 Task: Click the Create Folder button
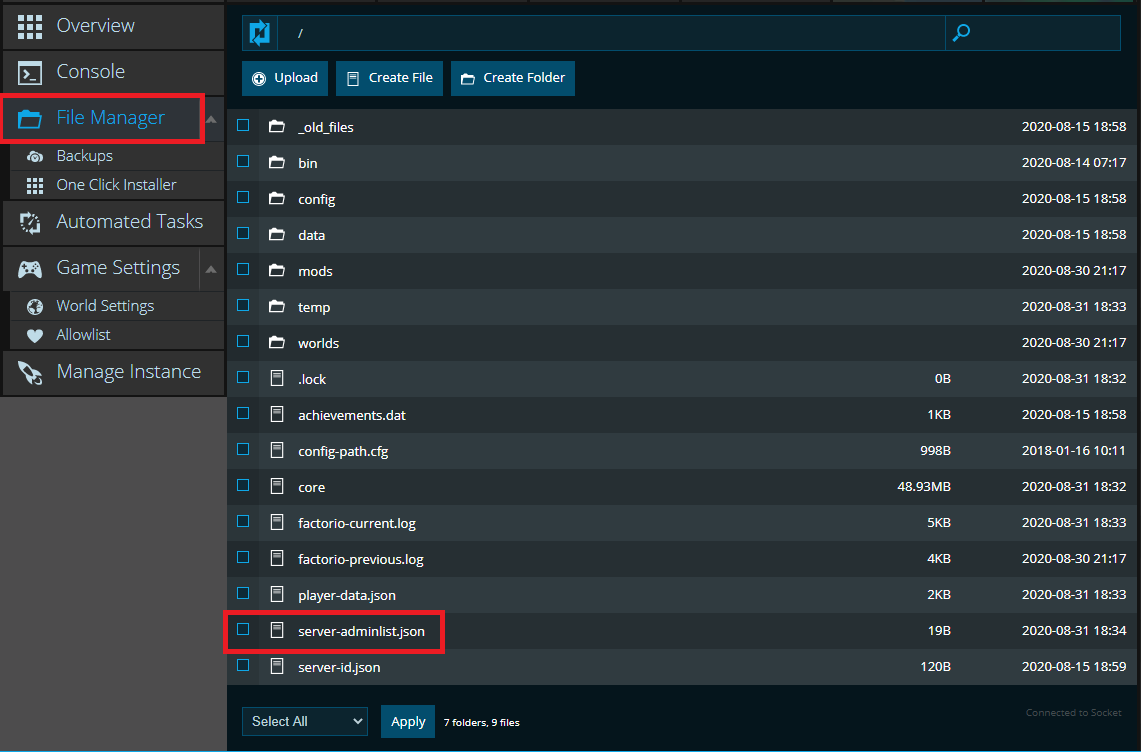click(513, 78)
